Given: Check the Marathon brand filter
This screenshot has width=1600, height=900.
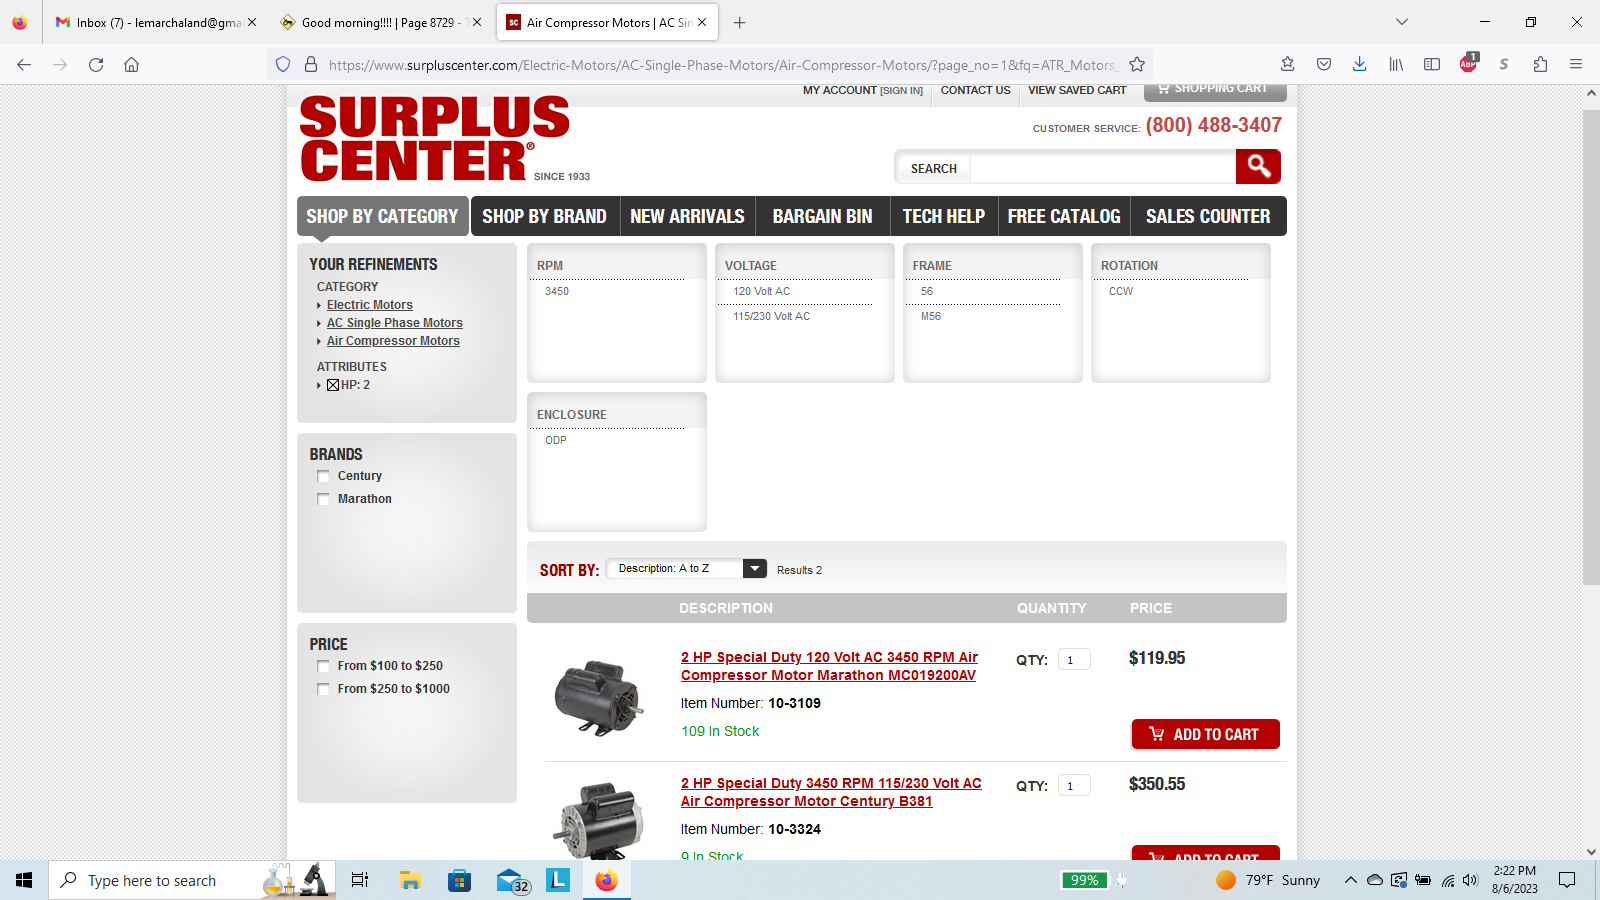Looking at the screenshot, I should point(323,499).
